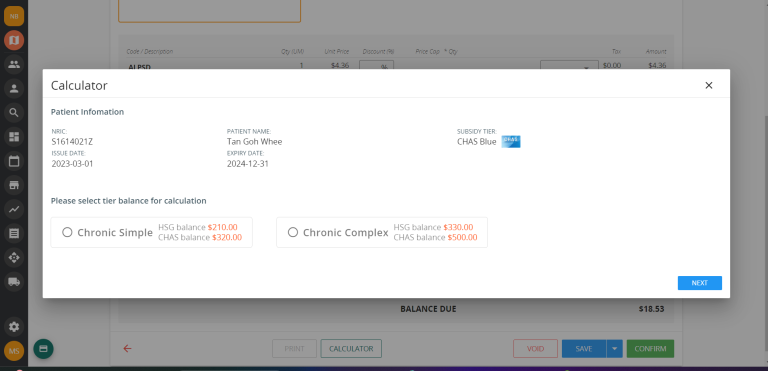Open the calendar icon in sidebar
The height and width of the screenshot is (371, 768).
click(14, 161)
